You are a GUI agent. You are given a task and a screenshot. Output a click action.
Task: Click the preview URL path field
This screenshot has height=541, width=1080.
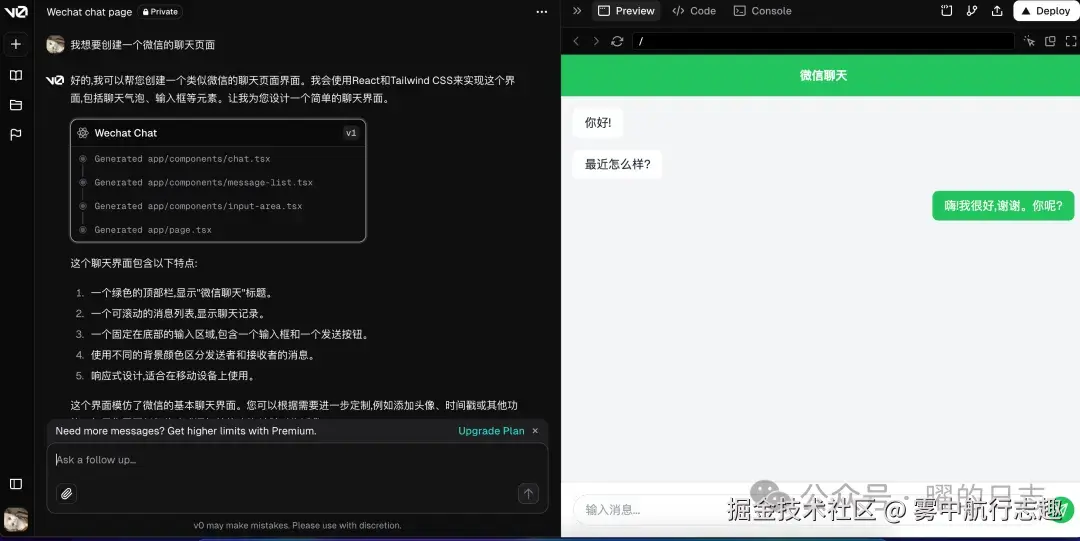point(822,41)
